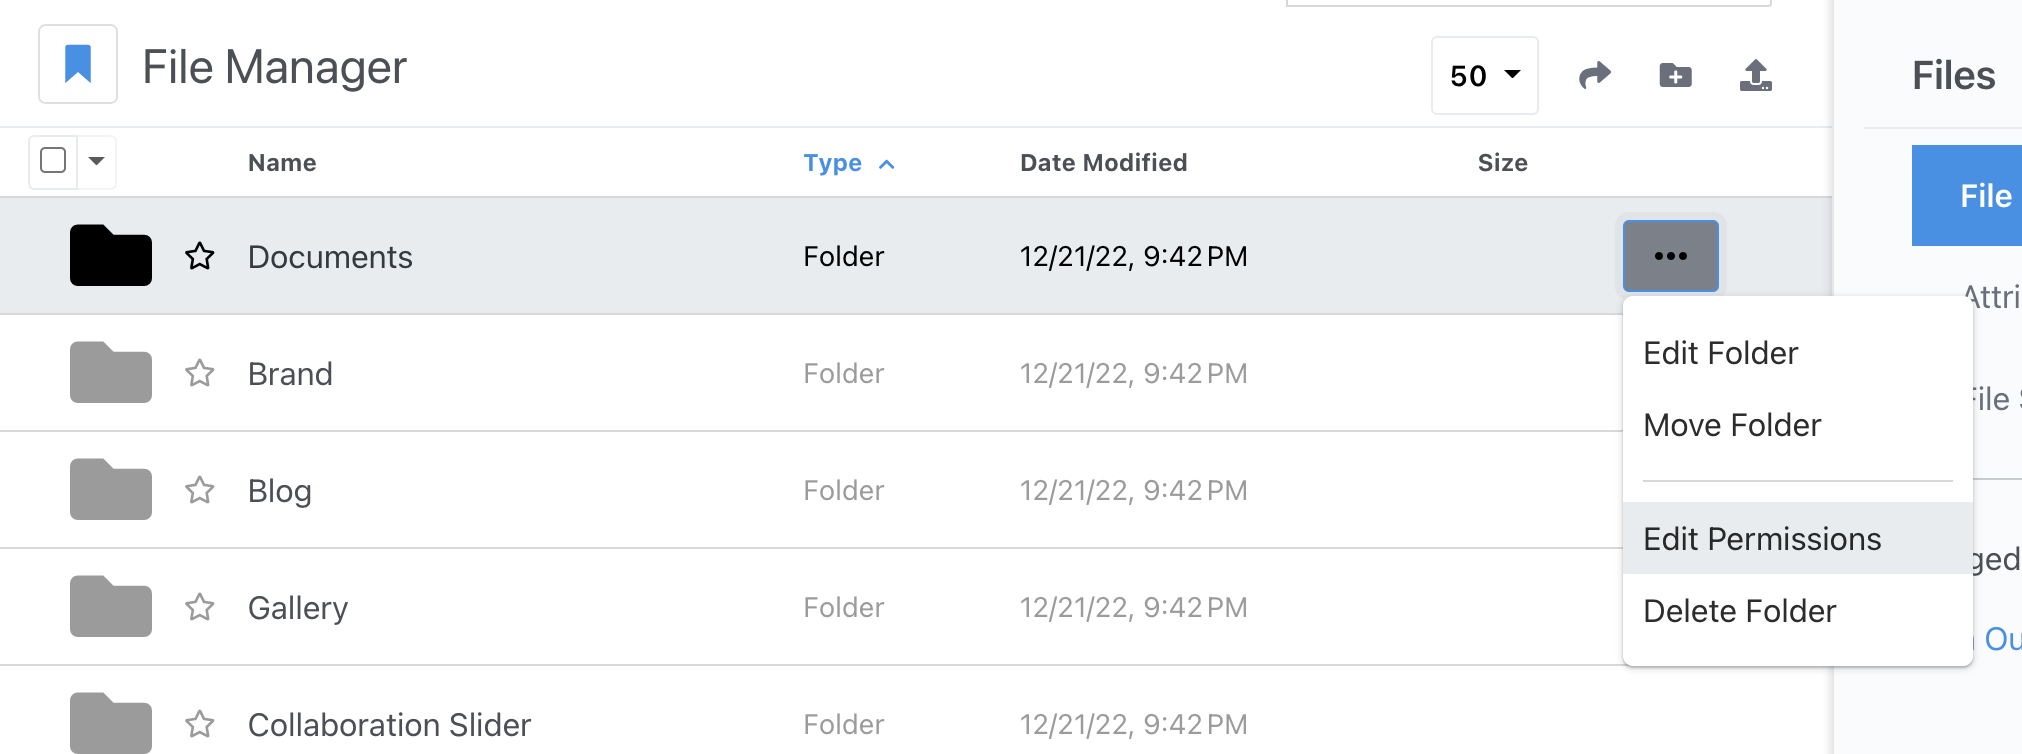
Task: Expand the bulk selection dropdown arrow
Action: tap(97, 160)
